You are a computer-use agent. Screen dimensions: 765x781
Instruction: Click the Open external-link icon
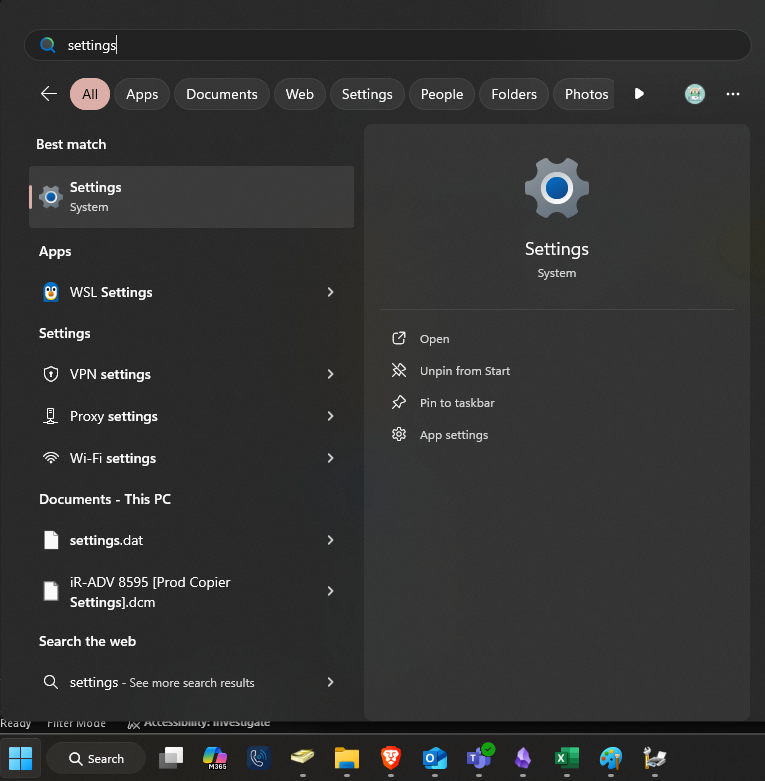[399, 338]
